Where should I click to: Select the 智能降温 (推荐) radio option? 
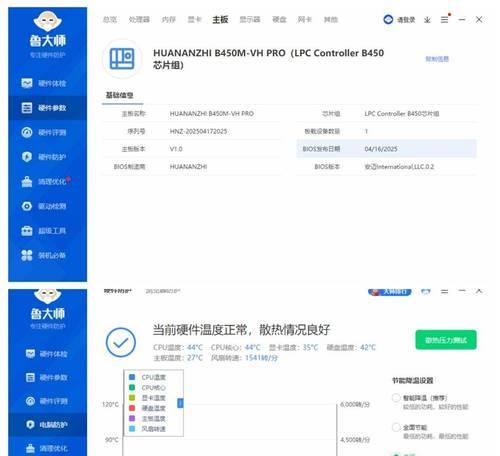tap(396, 398)
